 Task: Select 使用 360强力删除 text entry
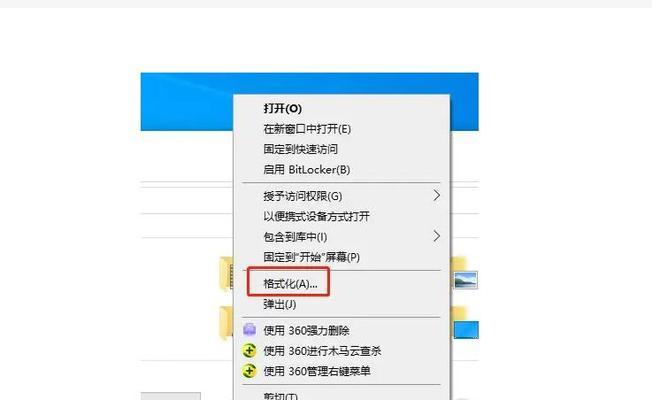click(x=306, y=331)
